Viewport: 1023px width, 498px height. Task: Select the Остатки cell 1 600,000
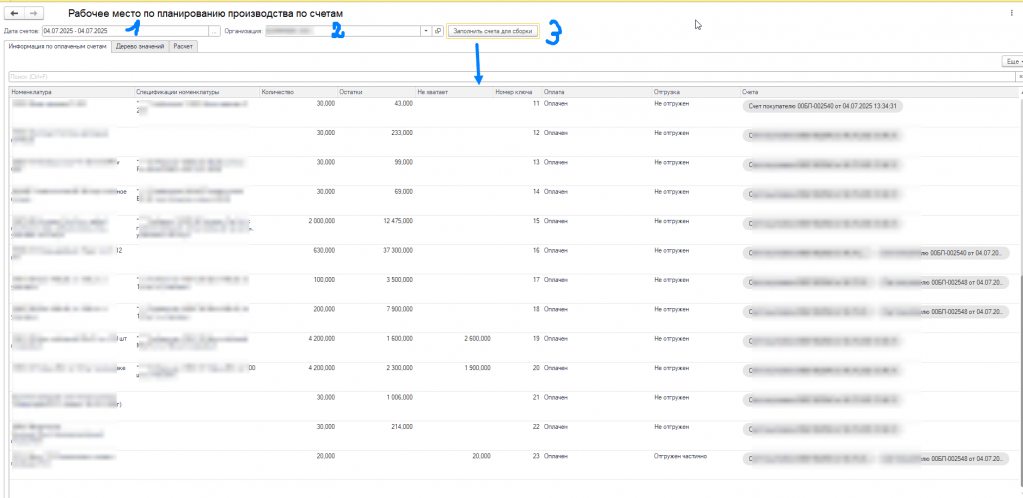(399, 339)
